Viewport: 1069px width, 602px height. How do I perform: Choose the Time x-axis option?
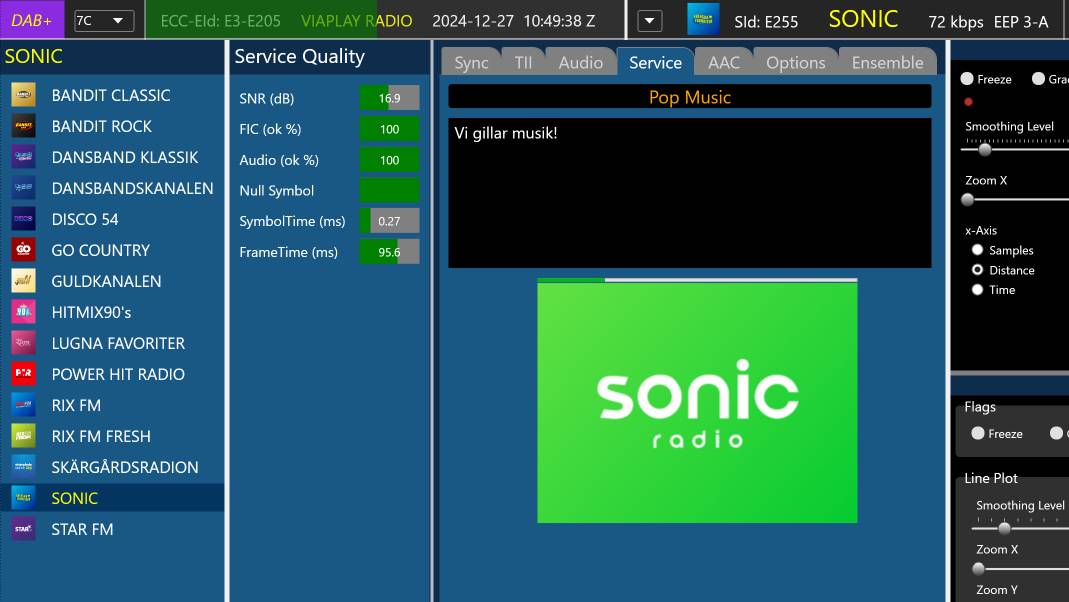[978, 290]
